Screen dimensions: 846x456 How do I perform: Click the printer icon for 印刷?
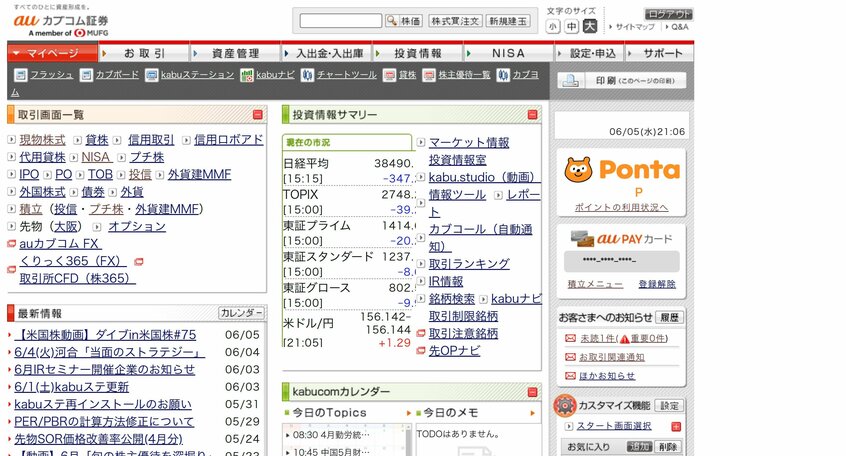point(570,81)
